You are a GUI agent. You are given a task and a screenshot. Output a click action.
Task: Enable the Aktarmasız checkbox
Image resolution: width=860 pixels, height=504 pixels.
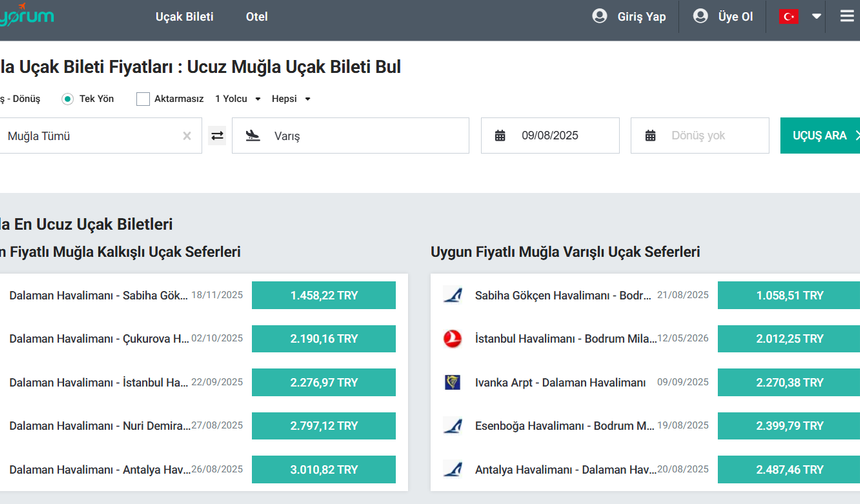point(143,99)
